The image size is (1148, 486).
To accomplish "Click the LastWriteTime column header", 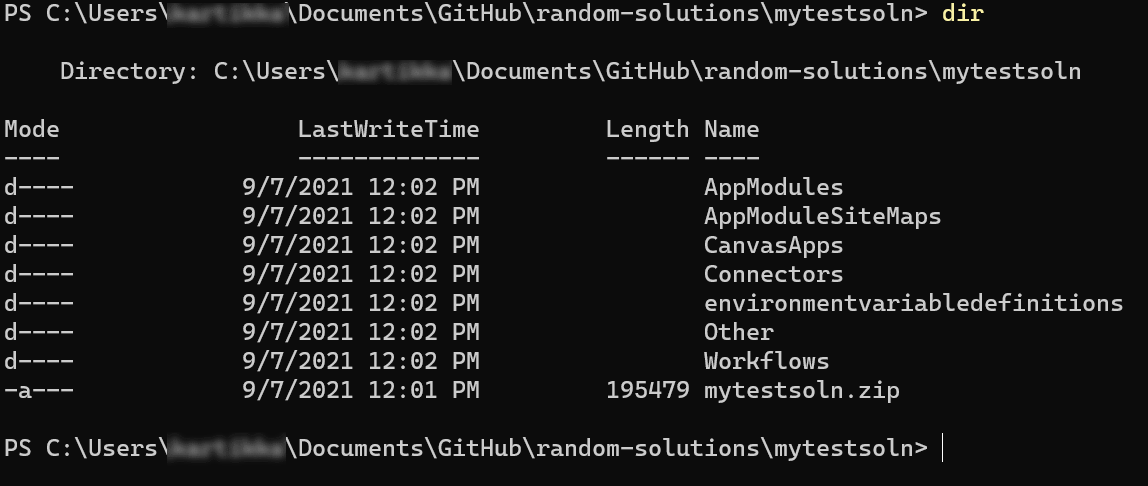I will [x=388, y=130].
